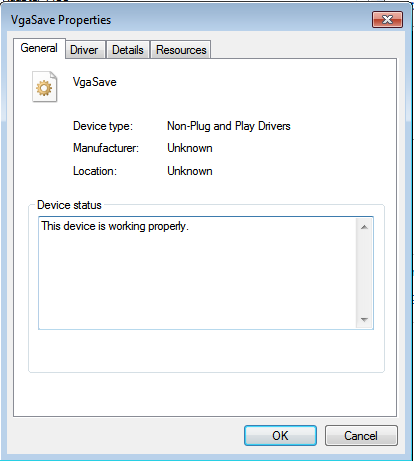Confirm with the OK button
414x461 pixels.
click(280, 435)
